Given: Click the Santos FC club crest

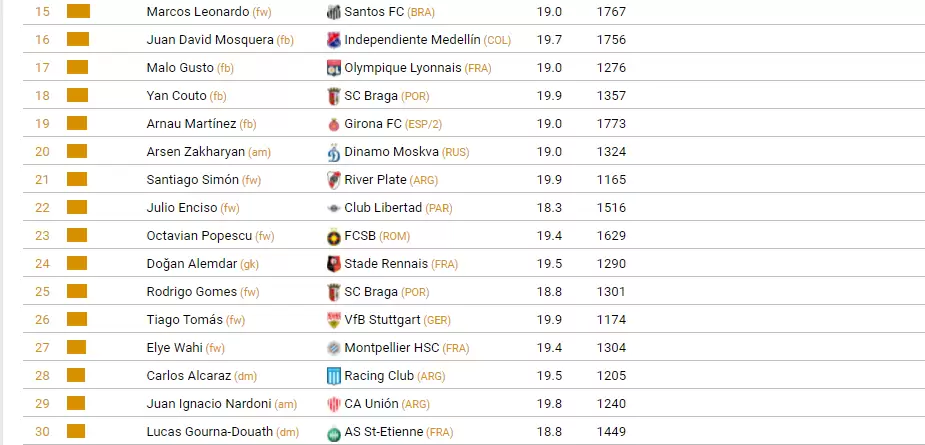Looking at the screenshot, I should click(334, 12).
